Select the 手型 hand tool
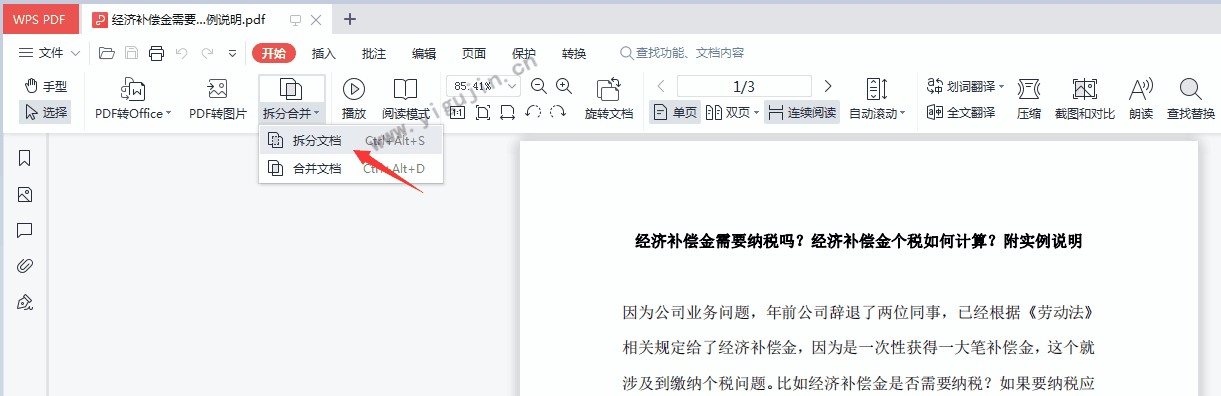The image size is (1221, 396). pyautogui.click(x=45, y=87)
